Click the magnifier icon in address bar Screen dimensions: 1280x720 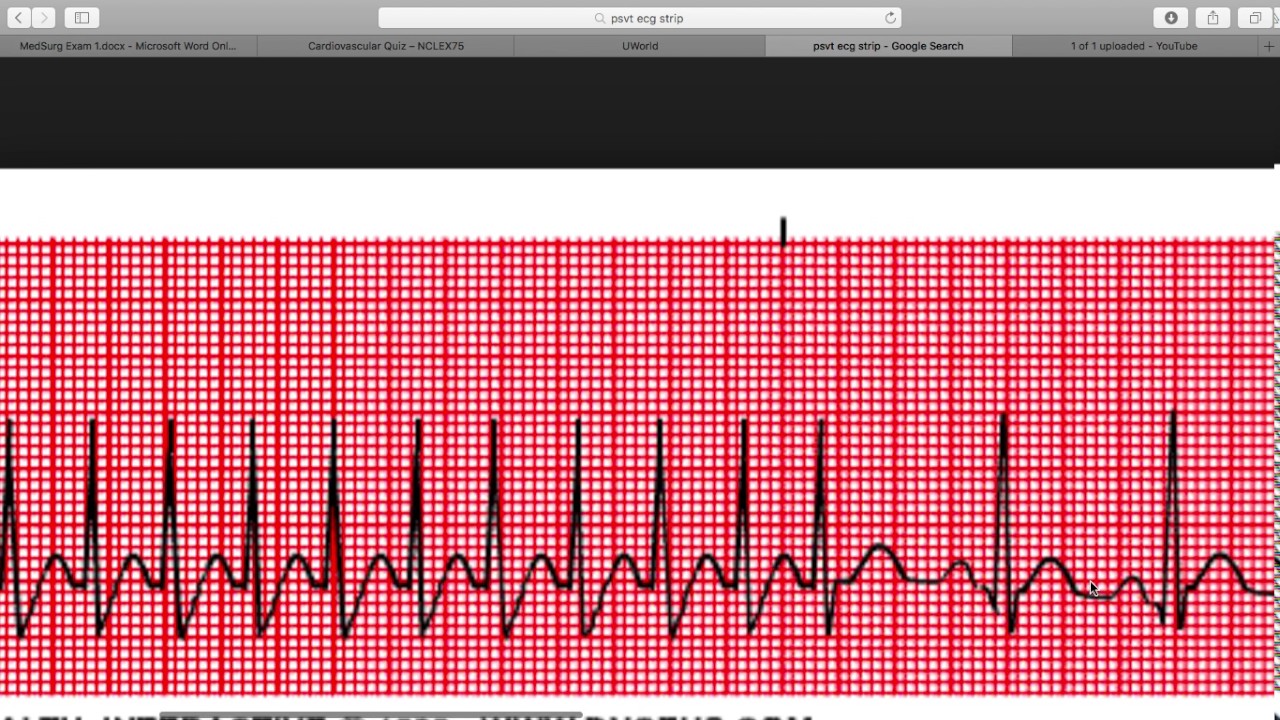tap(600, 18)
